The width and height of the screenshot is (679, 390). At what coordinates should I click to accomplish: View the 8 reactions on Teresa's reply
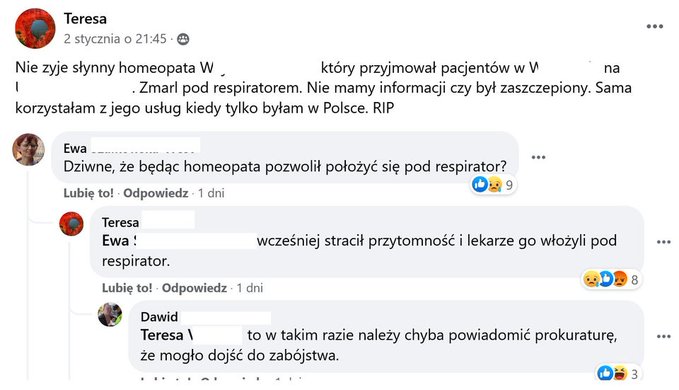(x=611, y=280)
